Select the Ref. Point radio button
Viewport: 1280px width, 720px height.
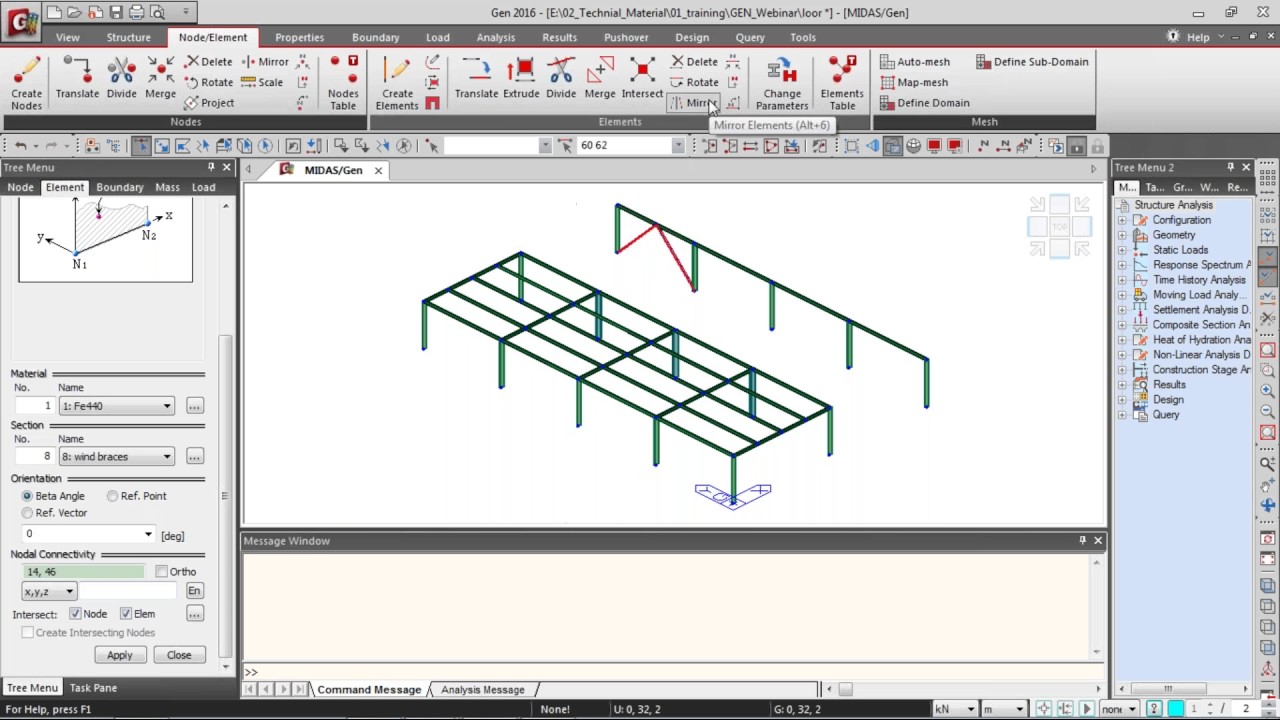112,496
